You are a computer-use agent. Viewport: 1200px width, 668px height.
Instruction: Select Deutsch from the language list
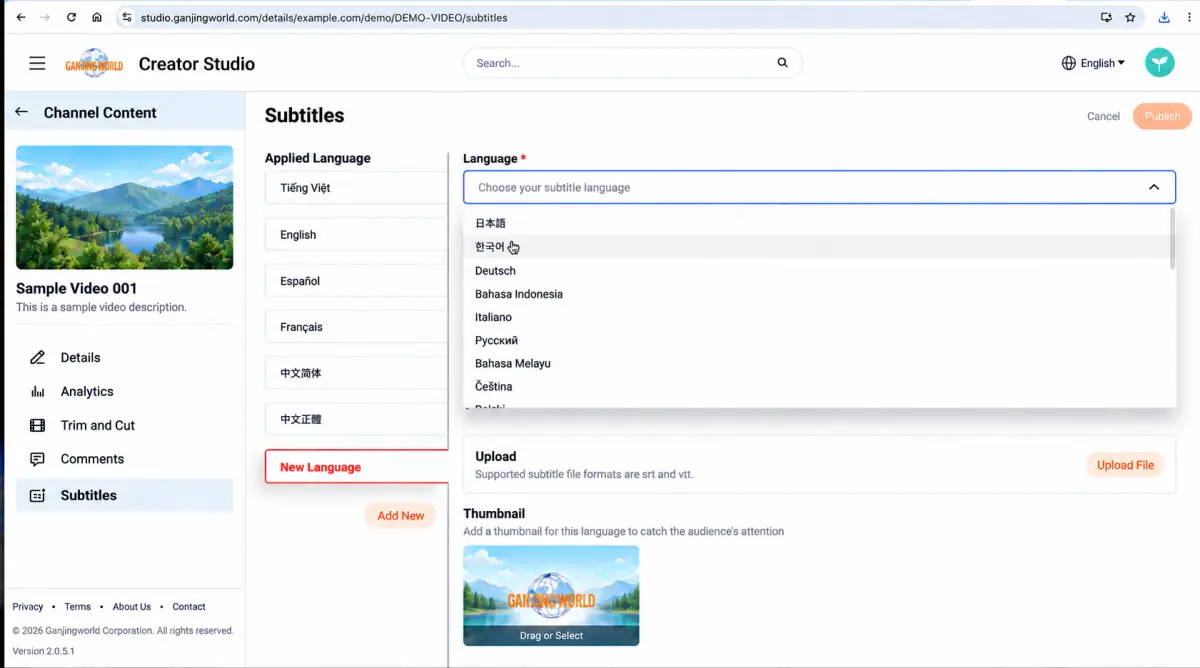click(x=815, y=271)
